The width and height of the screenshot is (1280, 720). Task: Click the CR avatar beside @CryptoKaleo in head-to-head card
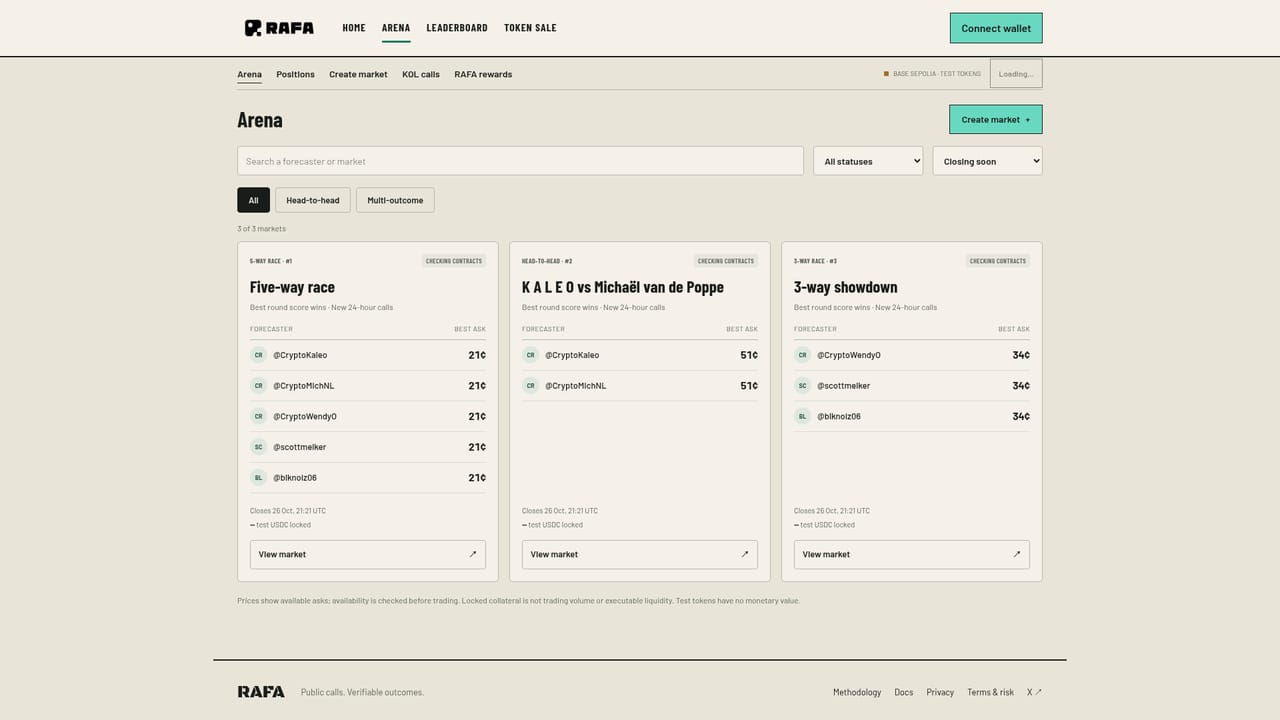(530, 355)
